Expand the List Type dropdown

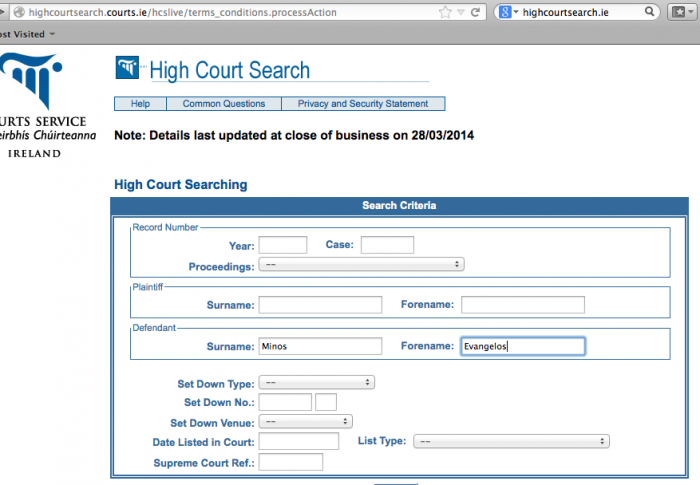(511, 441)
